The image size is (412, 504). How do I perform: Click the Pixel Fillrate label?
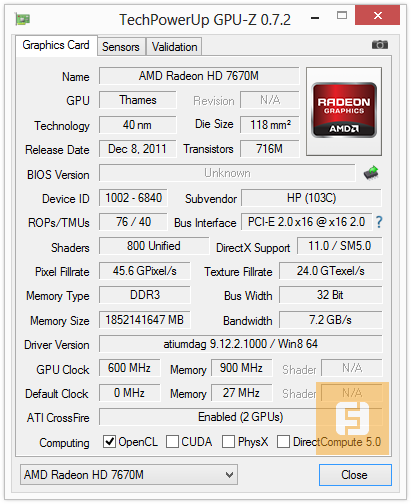point(62,272)
